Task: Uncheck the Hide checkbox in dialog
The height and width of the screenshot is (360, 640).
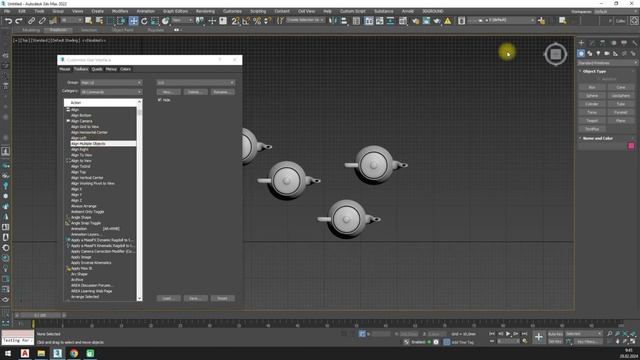Action: click(x=160, y=100)
